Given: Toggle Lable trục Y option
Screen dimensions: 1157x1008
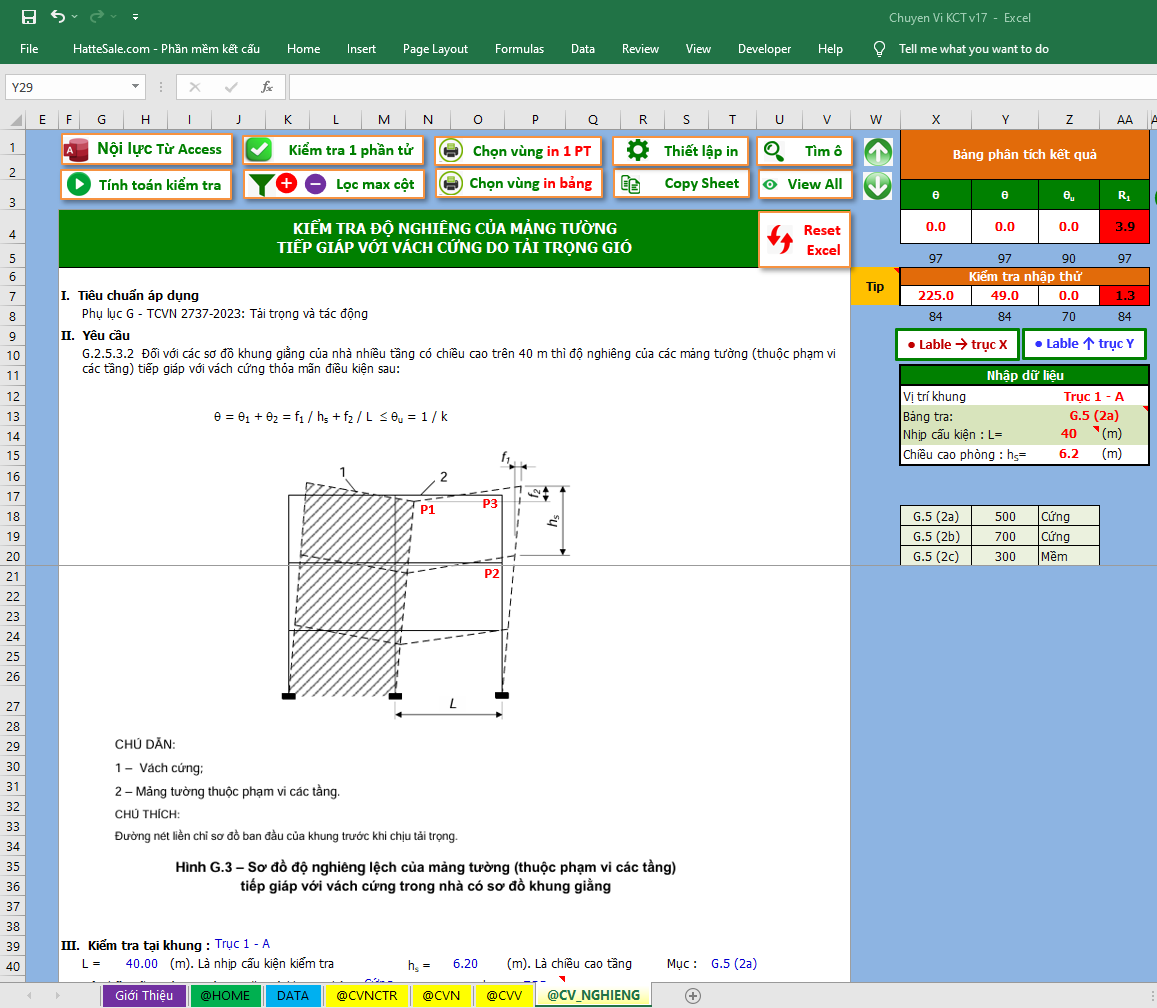Looking at the screenshot, I should pyautogui.click(x=1084, y=344).
